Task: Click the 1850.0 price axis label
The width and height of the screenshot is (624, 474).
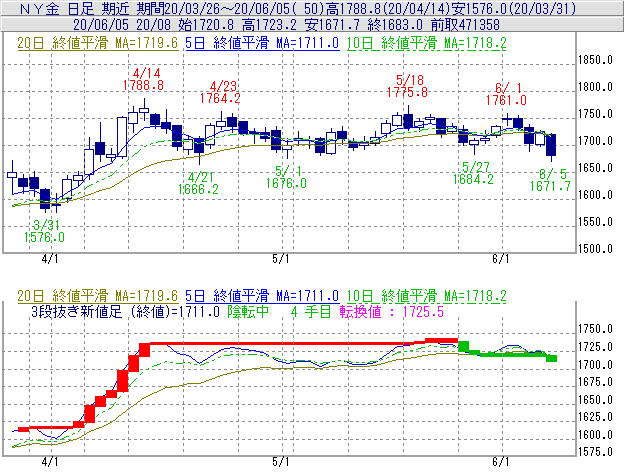Action: coord(595,60)
